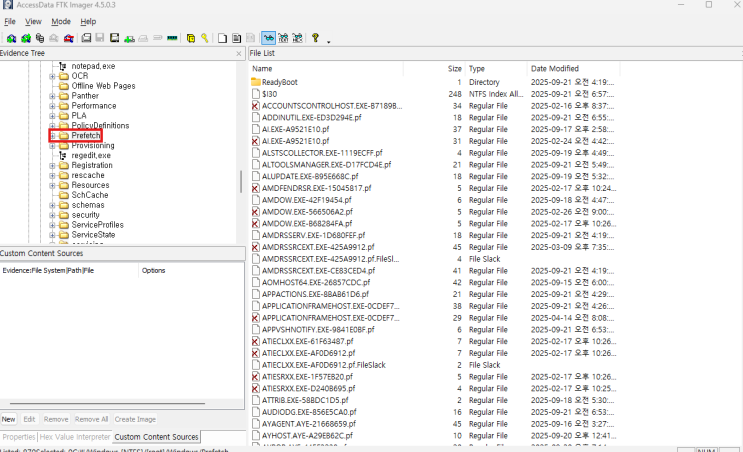Click the Evidence Tree vertical scrollbar
This screenshot has width=743, height=452.
tap(241, 182)
